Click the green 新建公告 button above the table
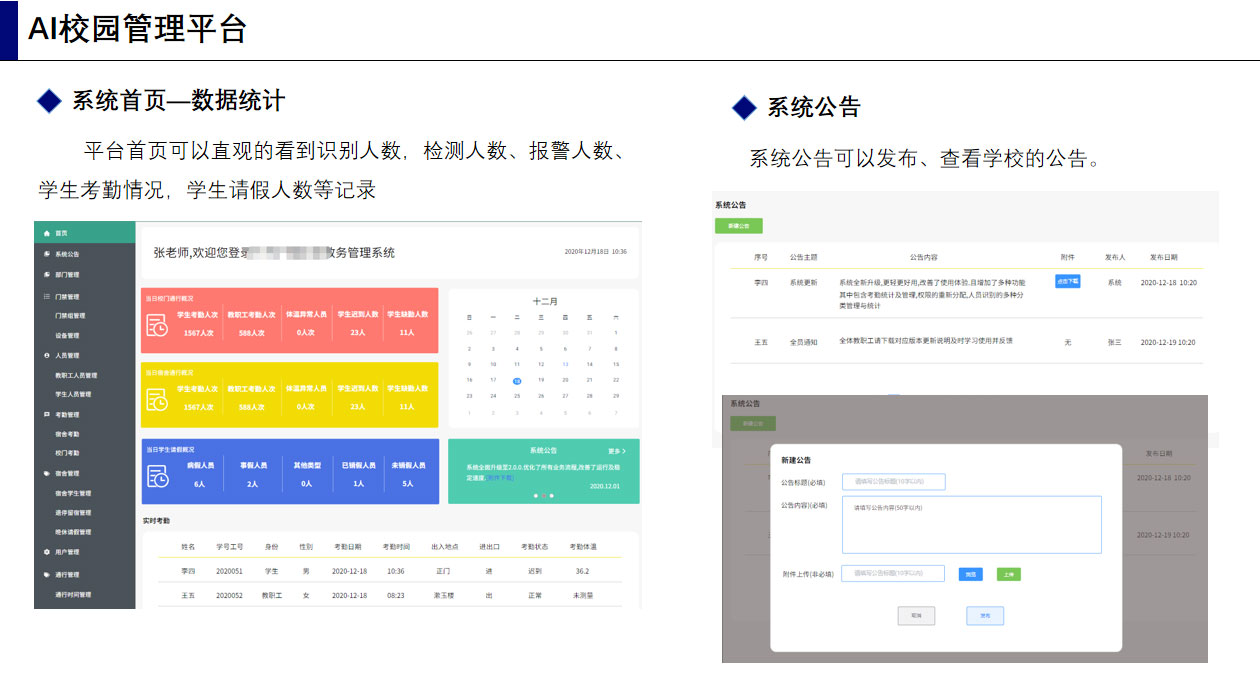1260x700 pixels. pos(738,226)
